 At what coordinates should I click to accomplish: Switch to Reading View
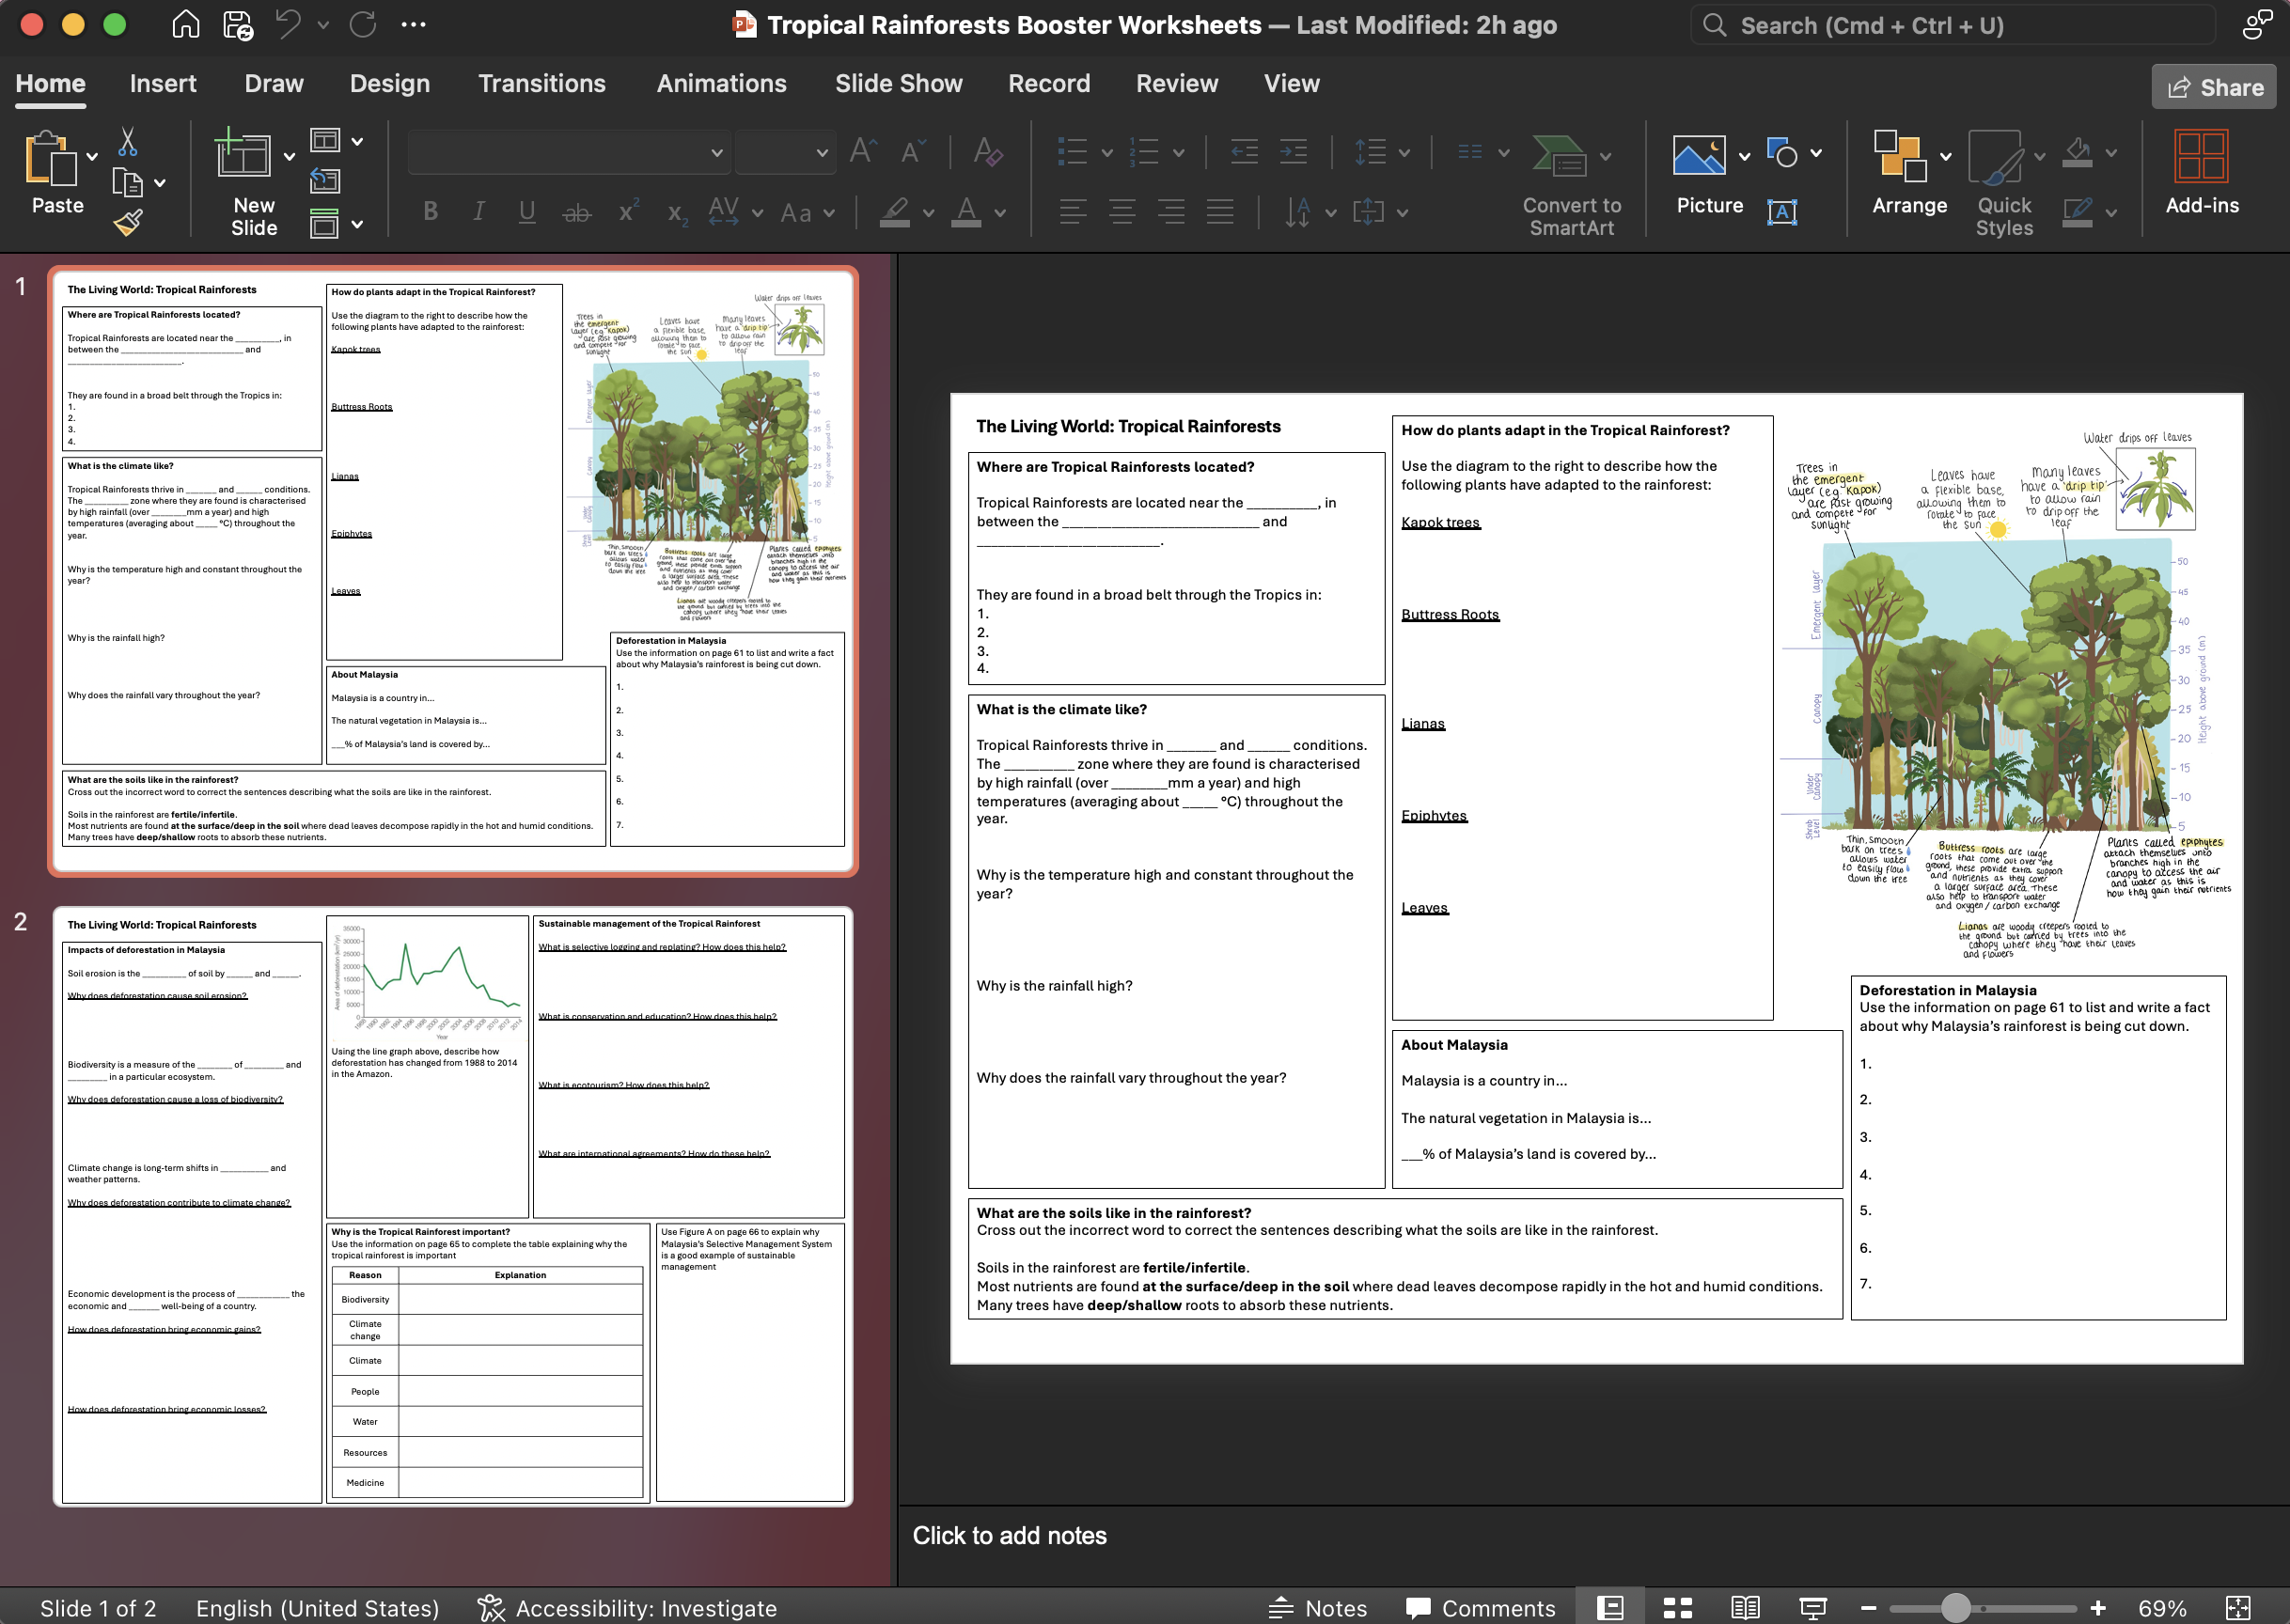pyautogui.click(x=1745, y=1608)
